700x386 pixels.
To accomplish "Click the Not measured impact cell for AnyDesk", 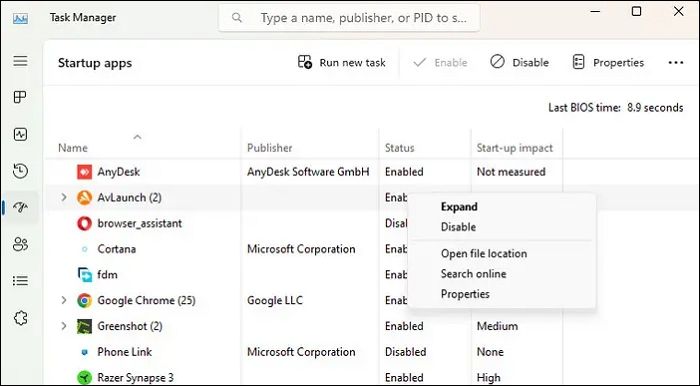I will pos(511,172).
